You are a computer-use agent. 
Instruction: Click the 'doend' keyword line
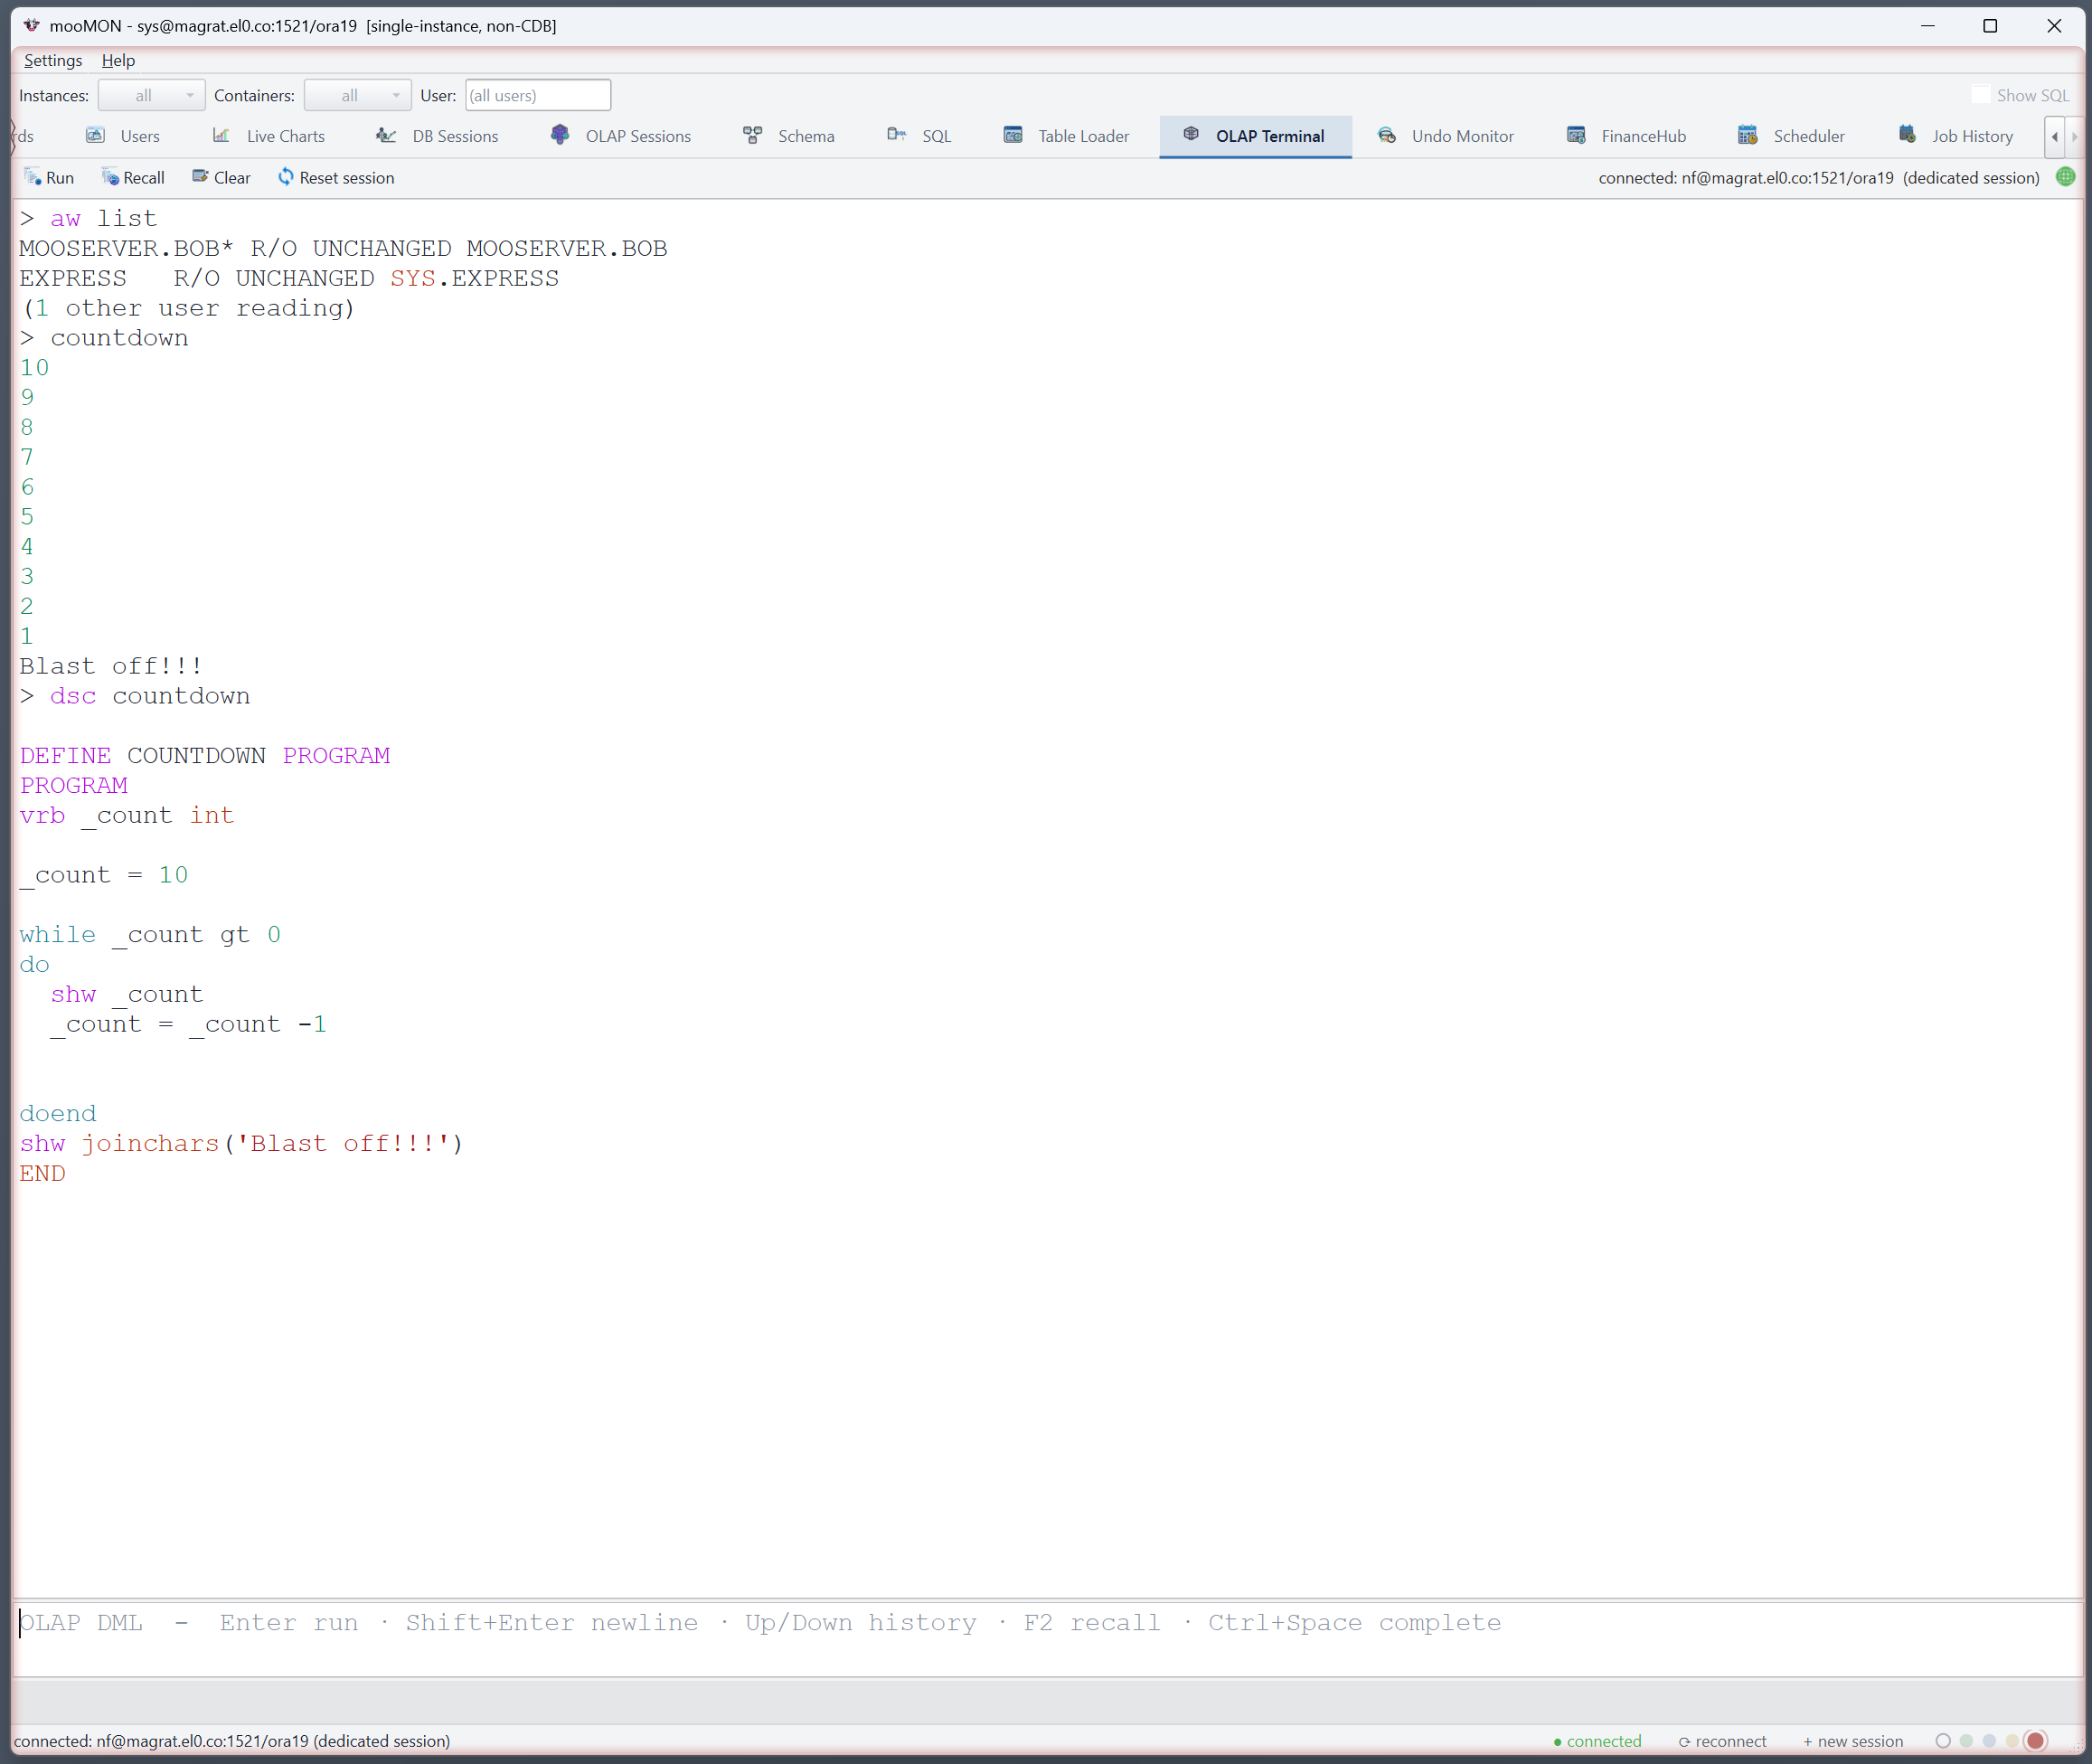click(58, 1114)
